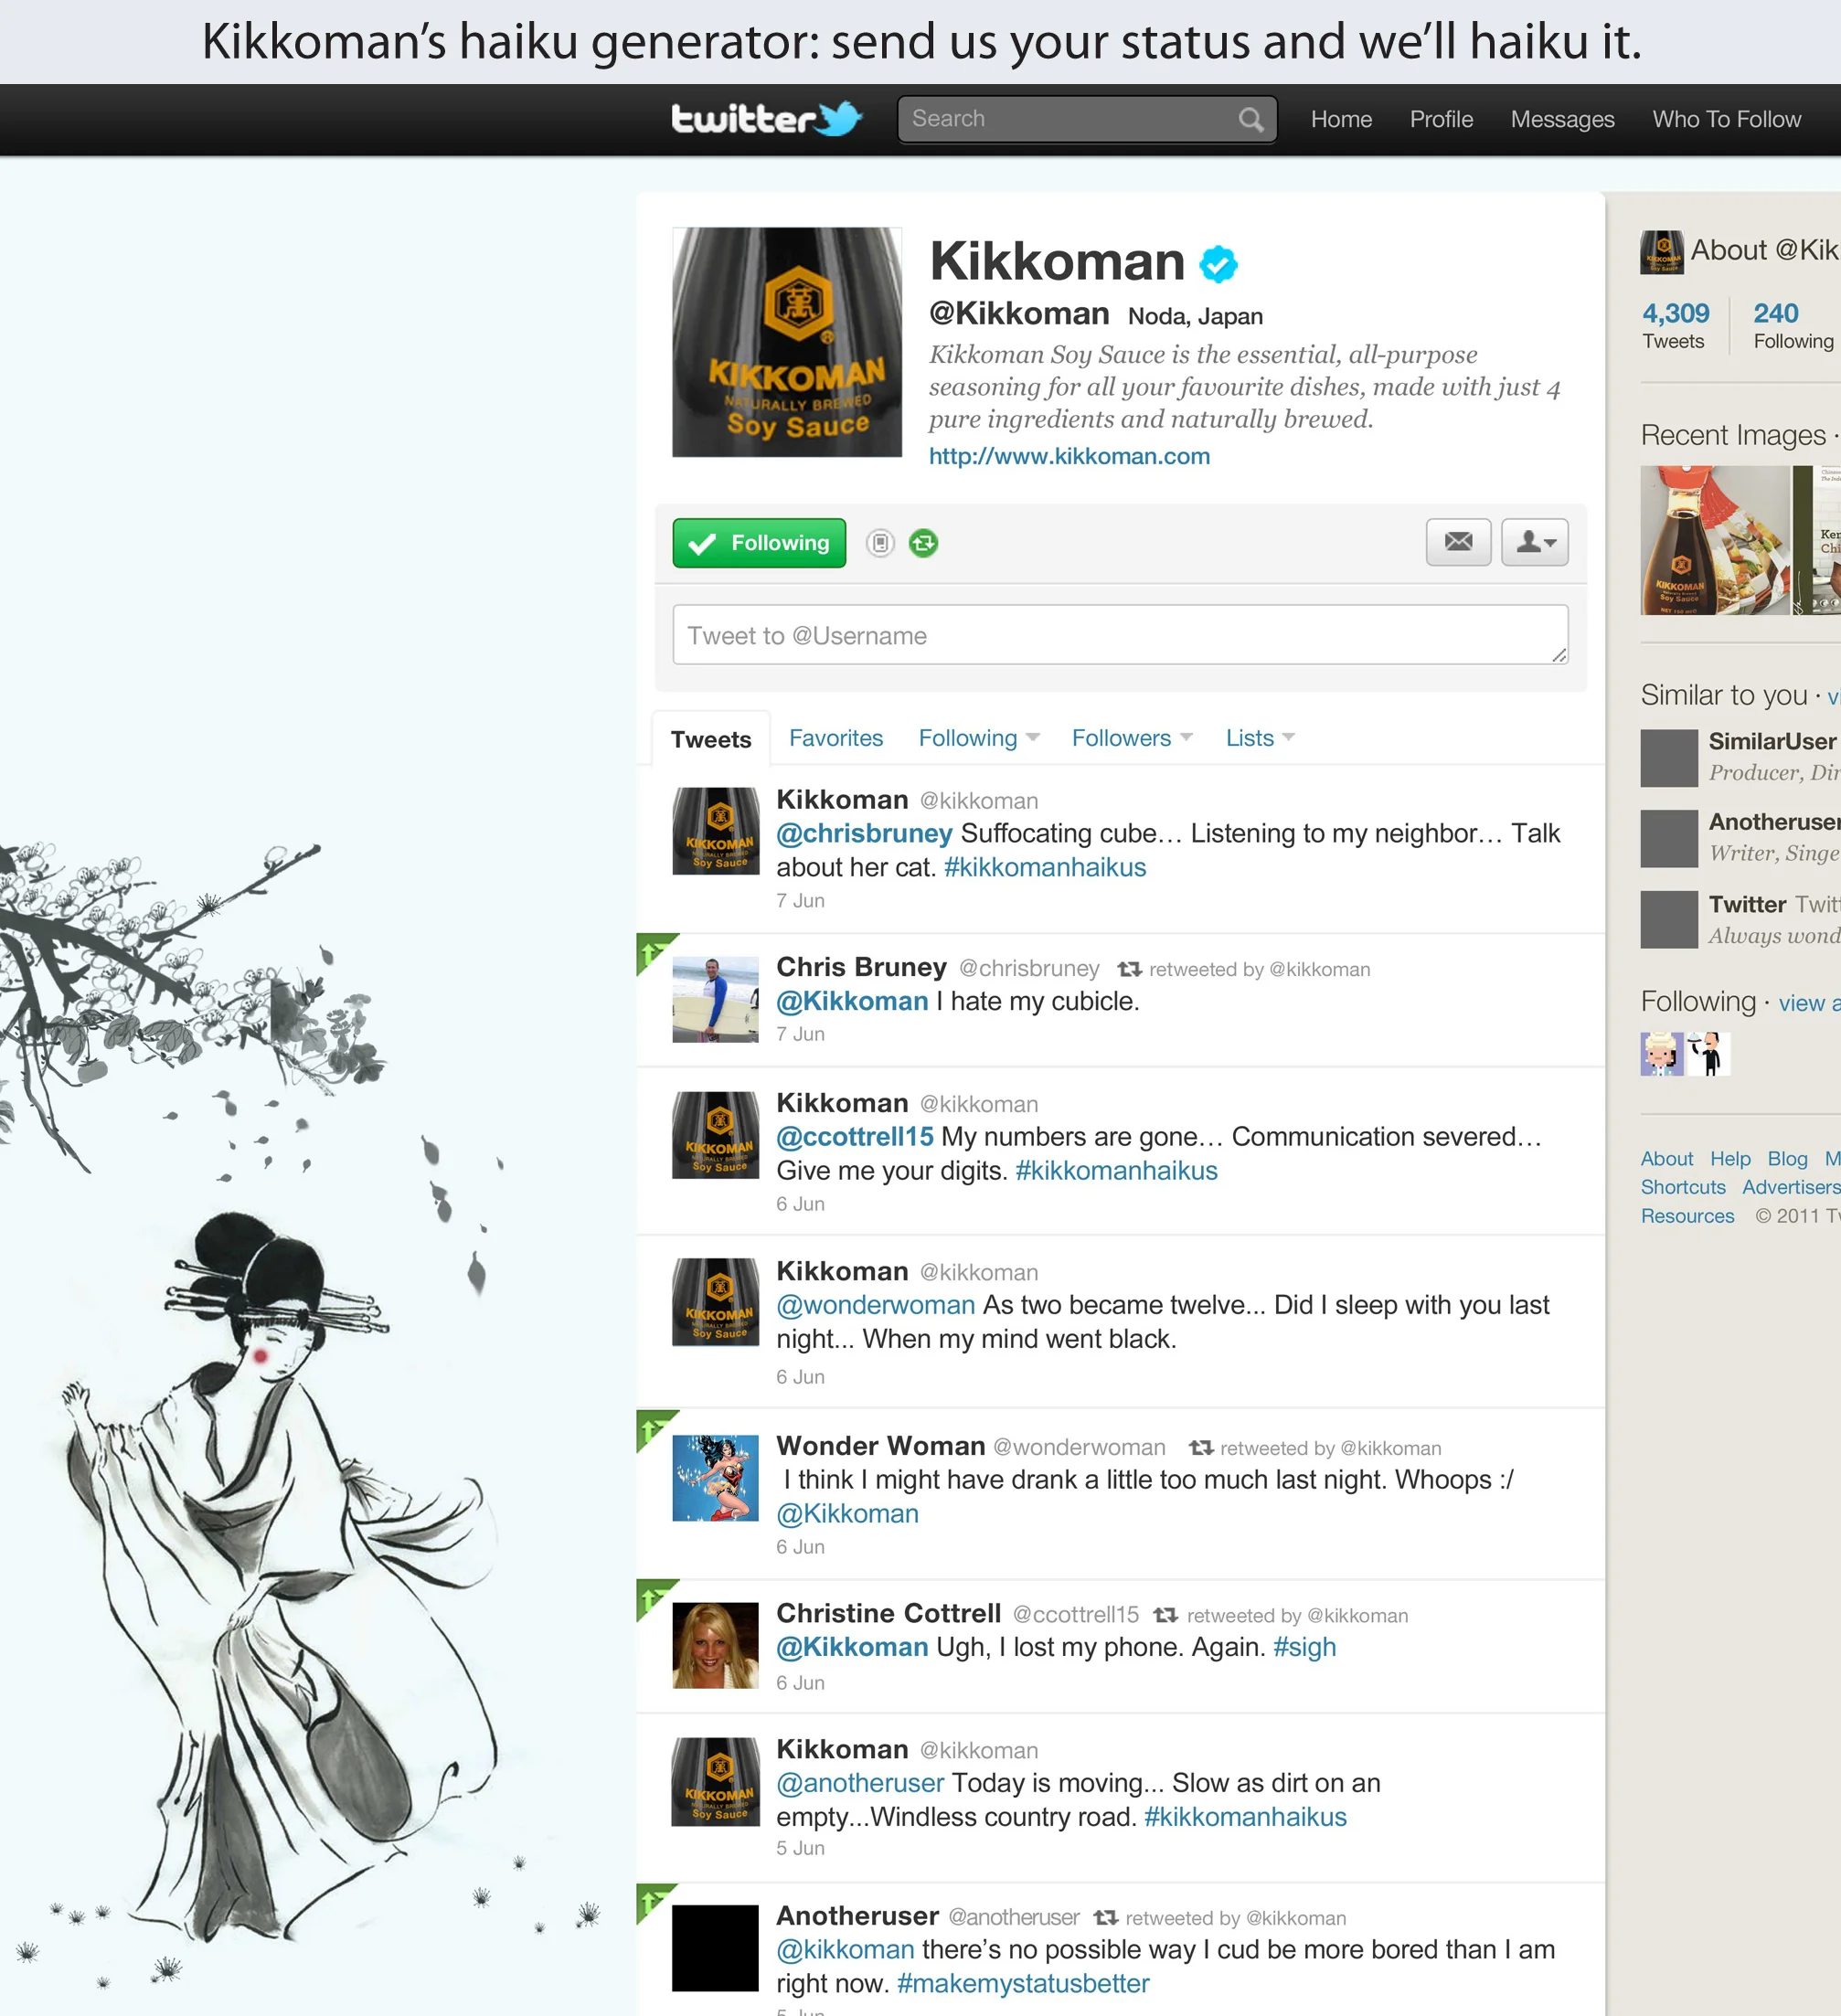The image size is (1841, 2016).
Task: Expand the Following tab dropdown
Action: click(x=977, y=738)
